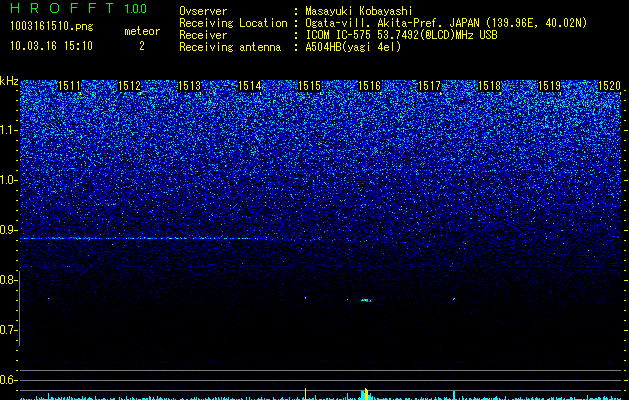The height and width of the screenshot is (400, 629).
Task: Click the 1.0 kHz axis label
Action: tap(9, 180)
